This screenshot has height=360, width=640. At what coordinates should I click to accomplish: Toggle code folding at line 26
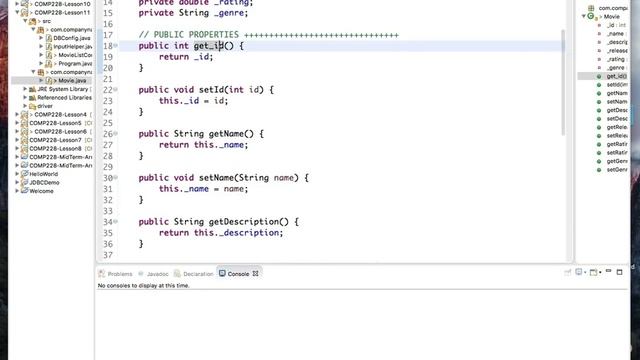(116, 133)
